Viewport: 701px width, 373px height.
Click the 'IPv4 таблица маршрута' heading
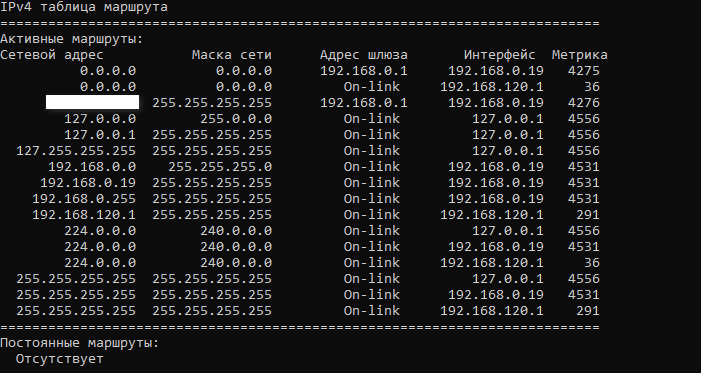[84, 8]
